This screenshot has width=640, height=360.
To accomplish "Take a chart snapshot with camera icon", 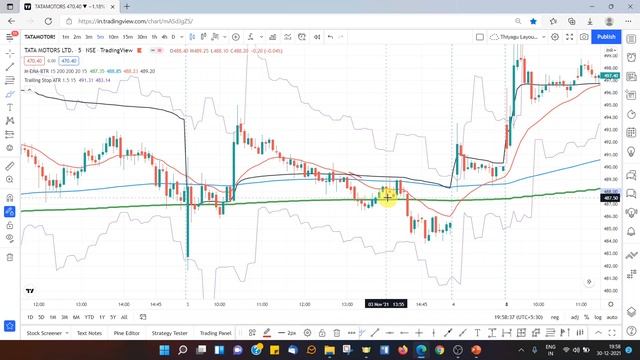I will (x=584, y=37).
